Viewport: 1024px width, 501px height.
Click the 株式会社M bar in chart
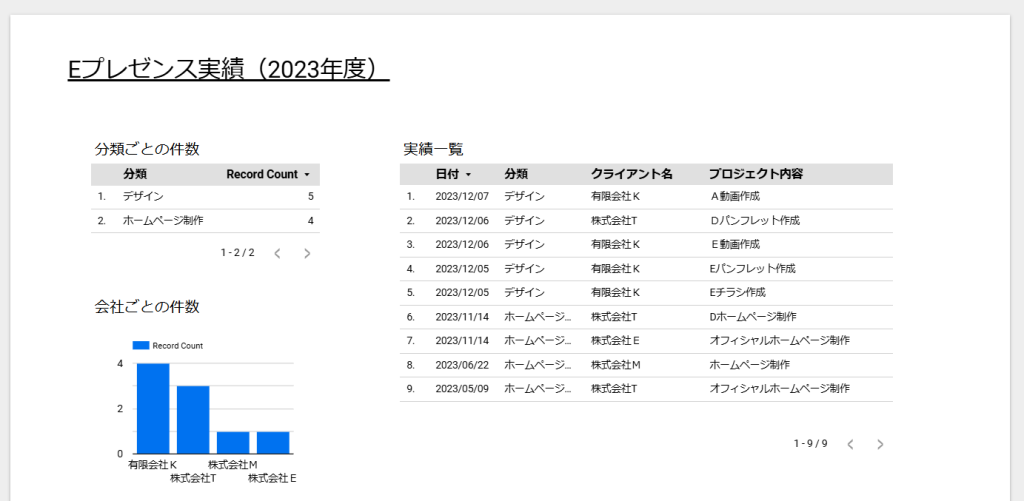233,442
